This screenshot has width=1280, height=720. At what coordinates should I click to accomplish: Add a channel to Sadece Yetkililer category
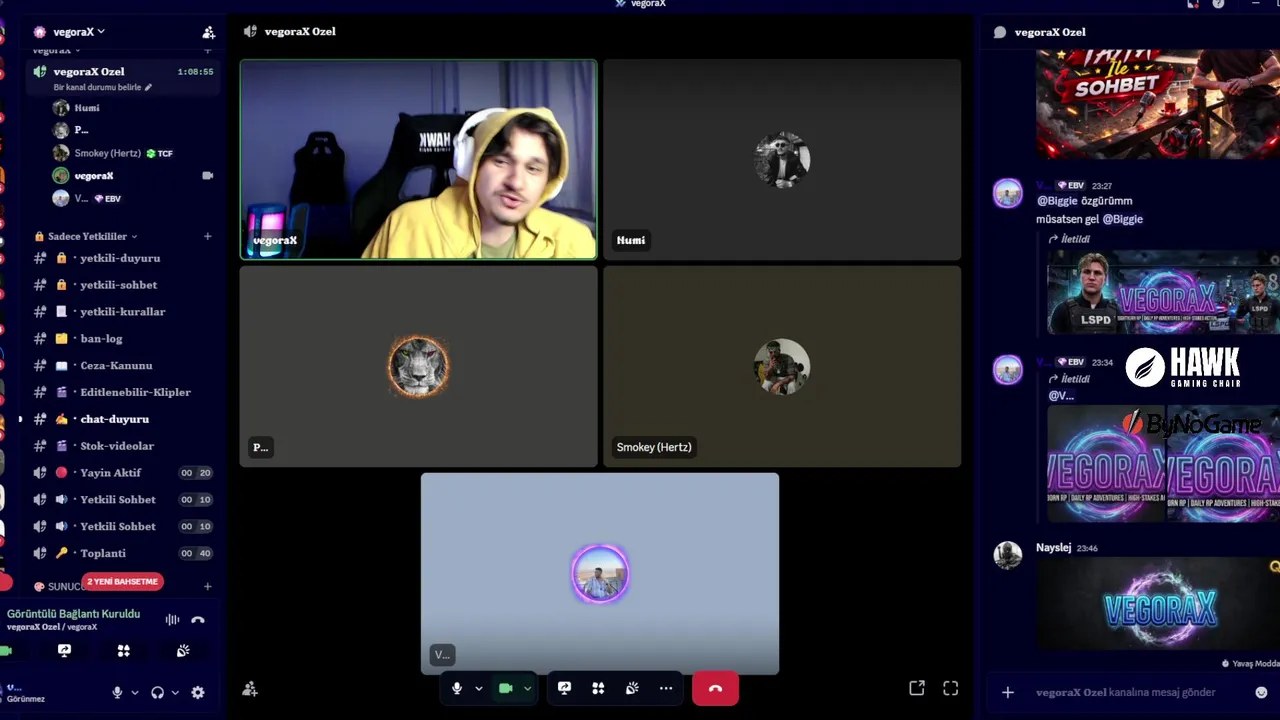click(x=207, y=237)
